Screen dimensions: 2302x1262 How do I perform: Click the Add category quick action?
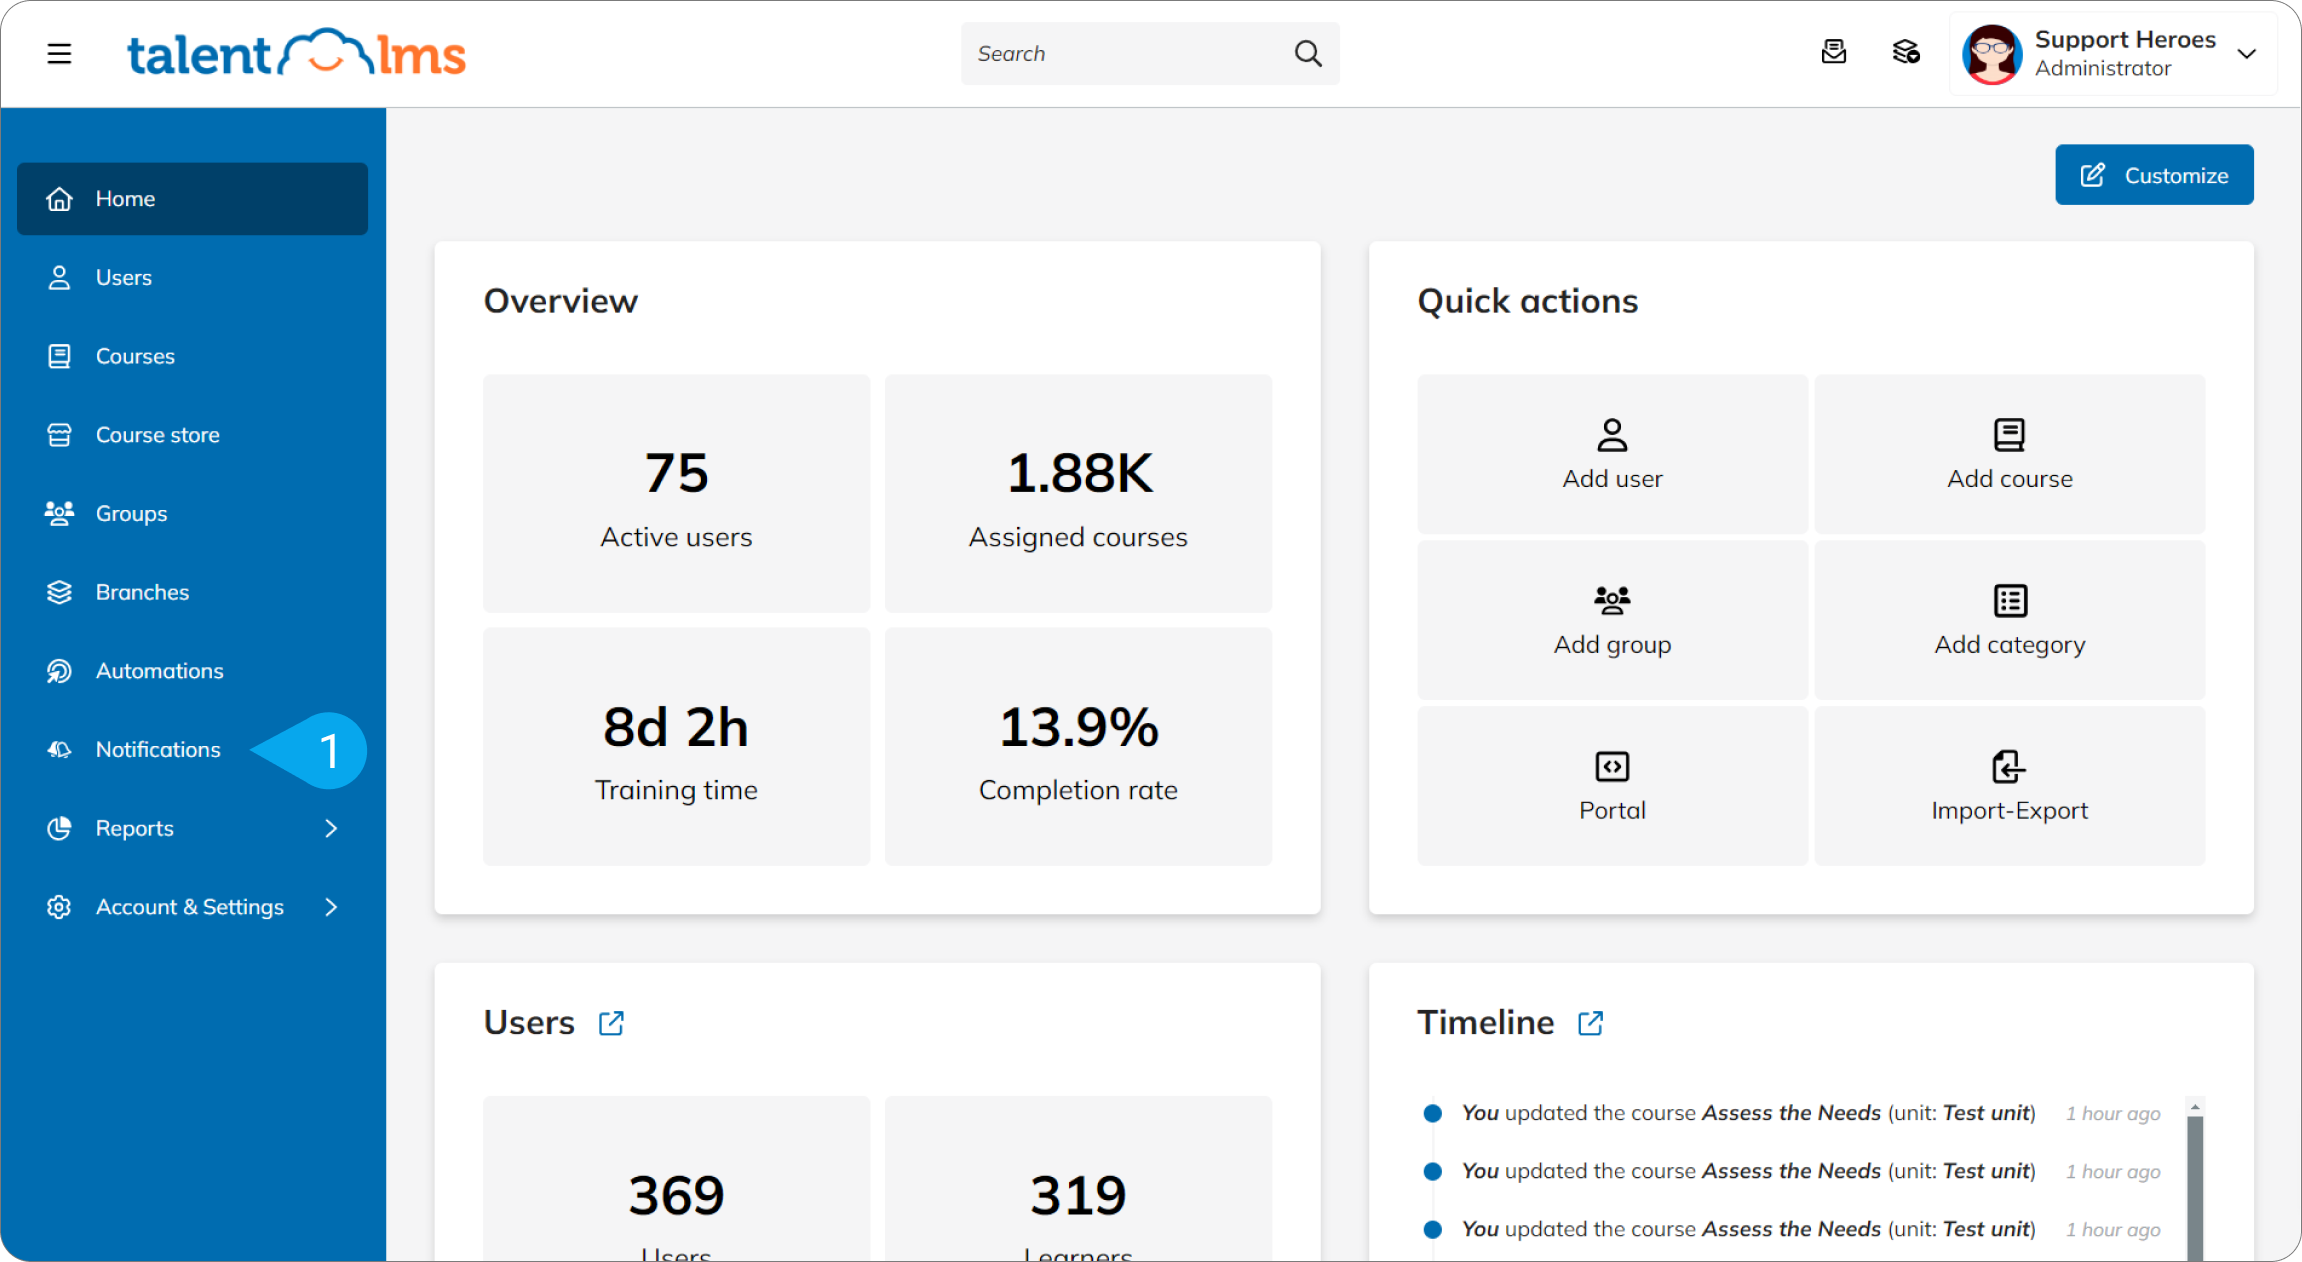[x=2009, y=620]
